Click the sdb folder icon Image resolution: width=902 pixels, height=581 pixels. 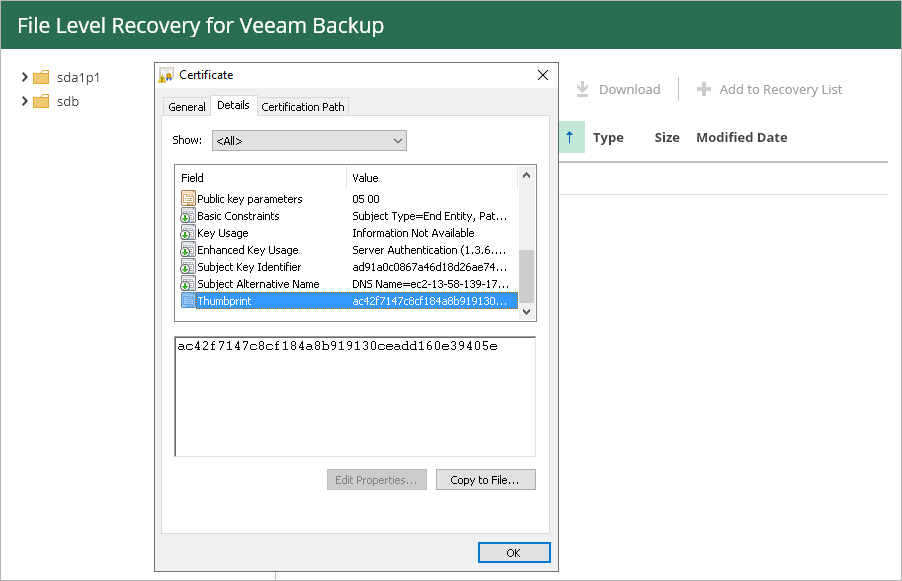pos(41,102)
